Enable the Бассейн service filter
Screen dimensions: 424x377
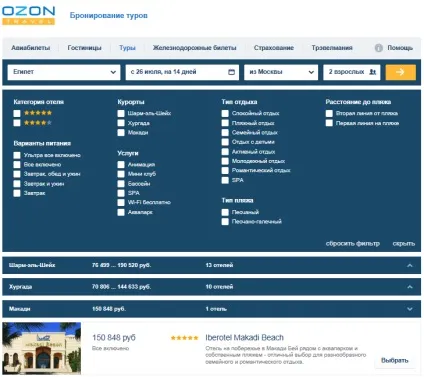tap(121, 184)
